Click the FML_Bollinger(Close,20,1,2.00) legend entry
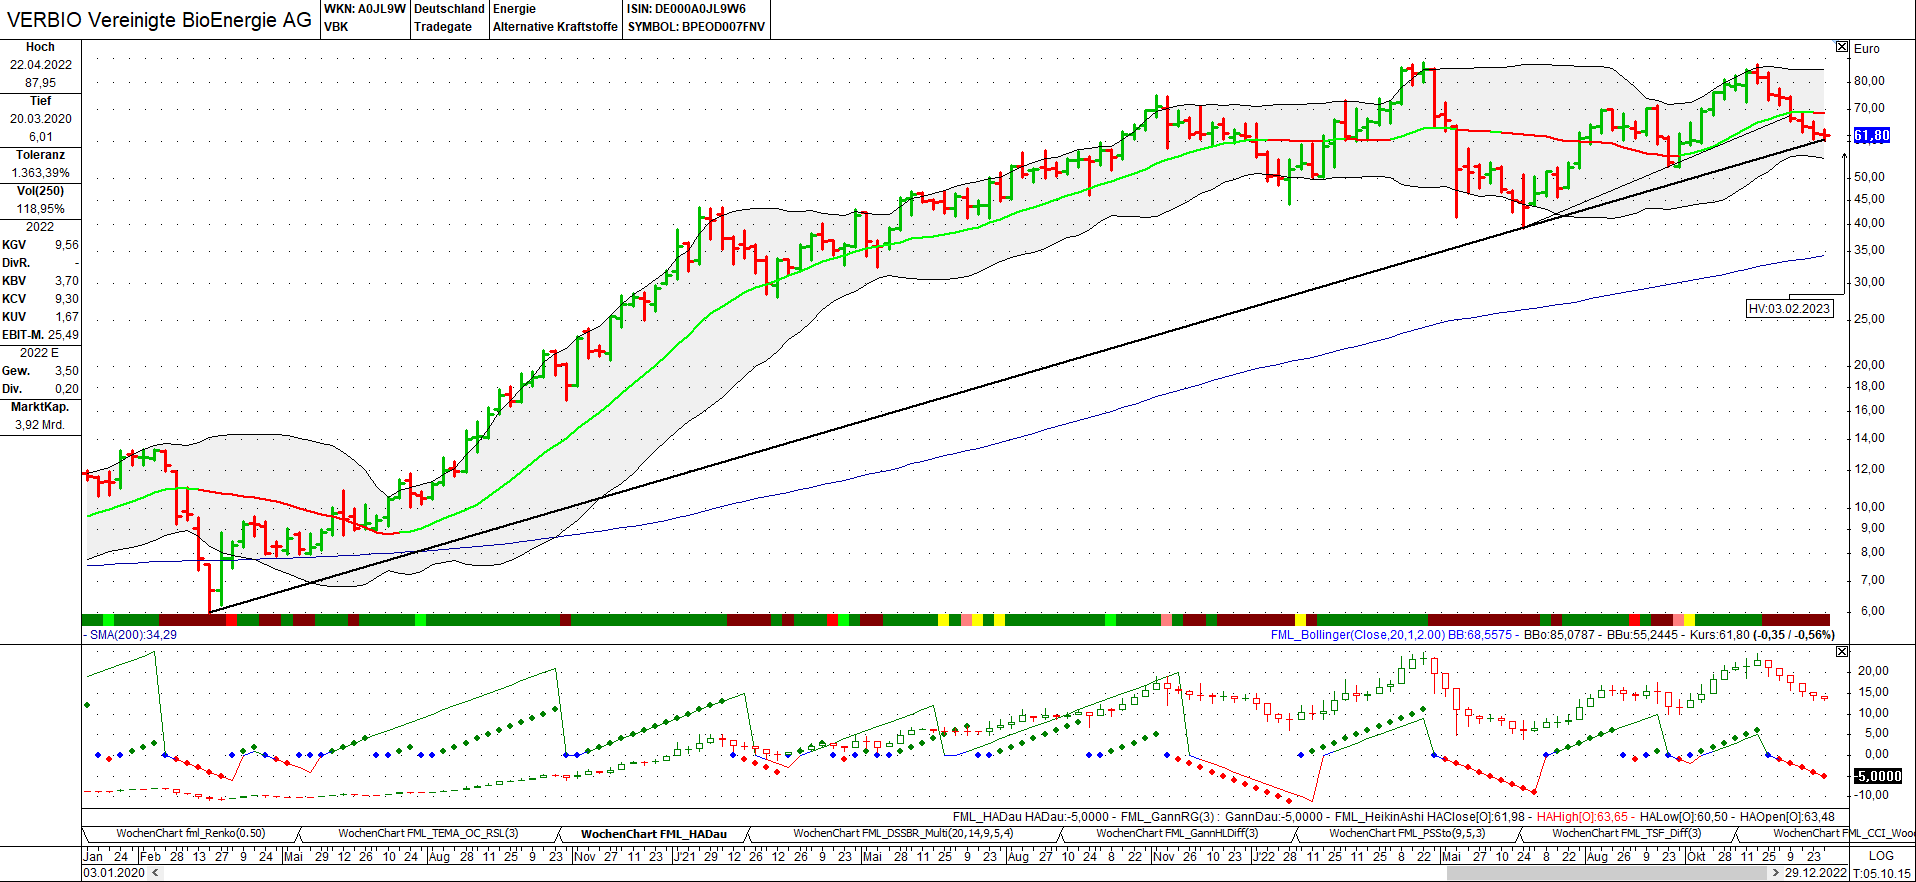 click(x=1358, y=635)
